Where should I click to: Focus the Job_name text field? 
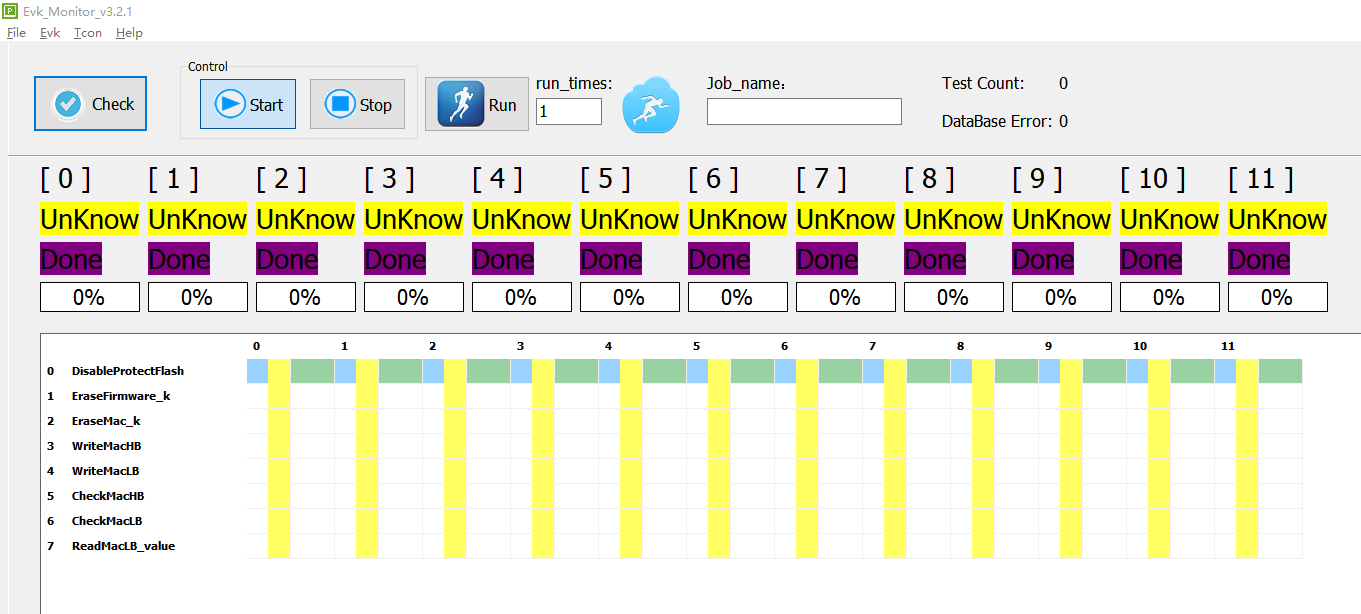point(803,111)
